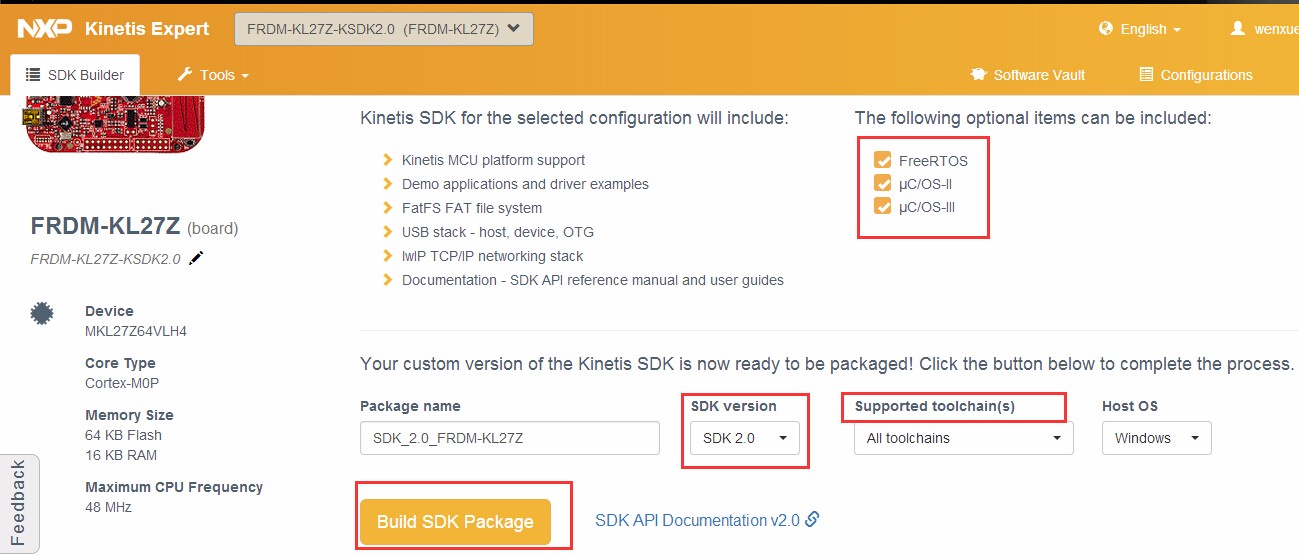Disable the μC/OS-III option

[882, 206]
